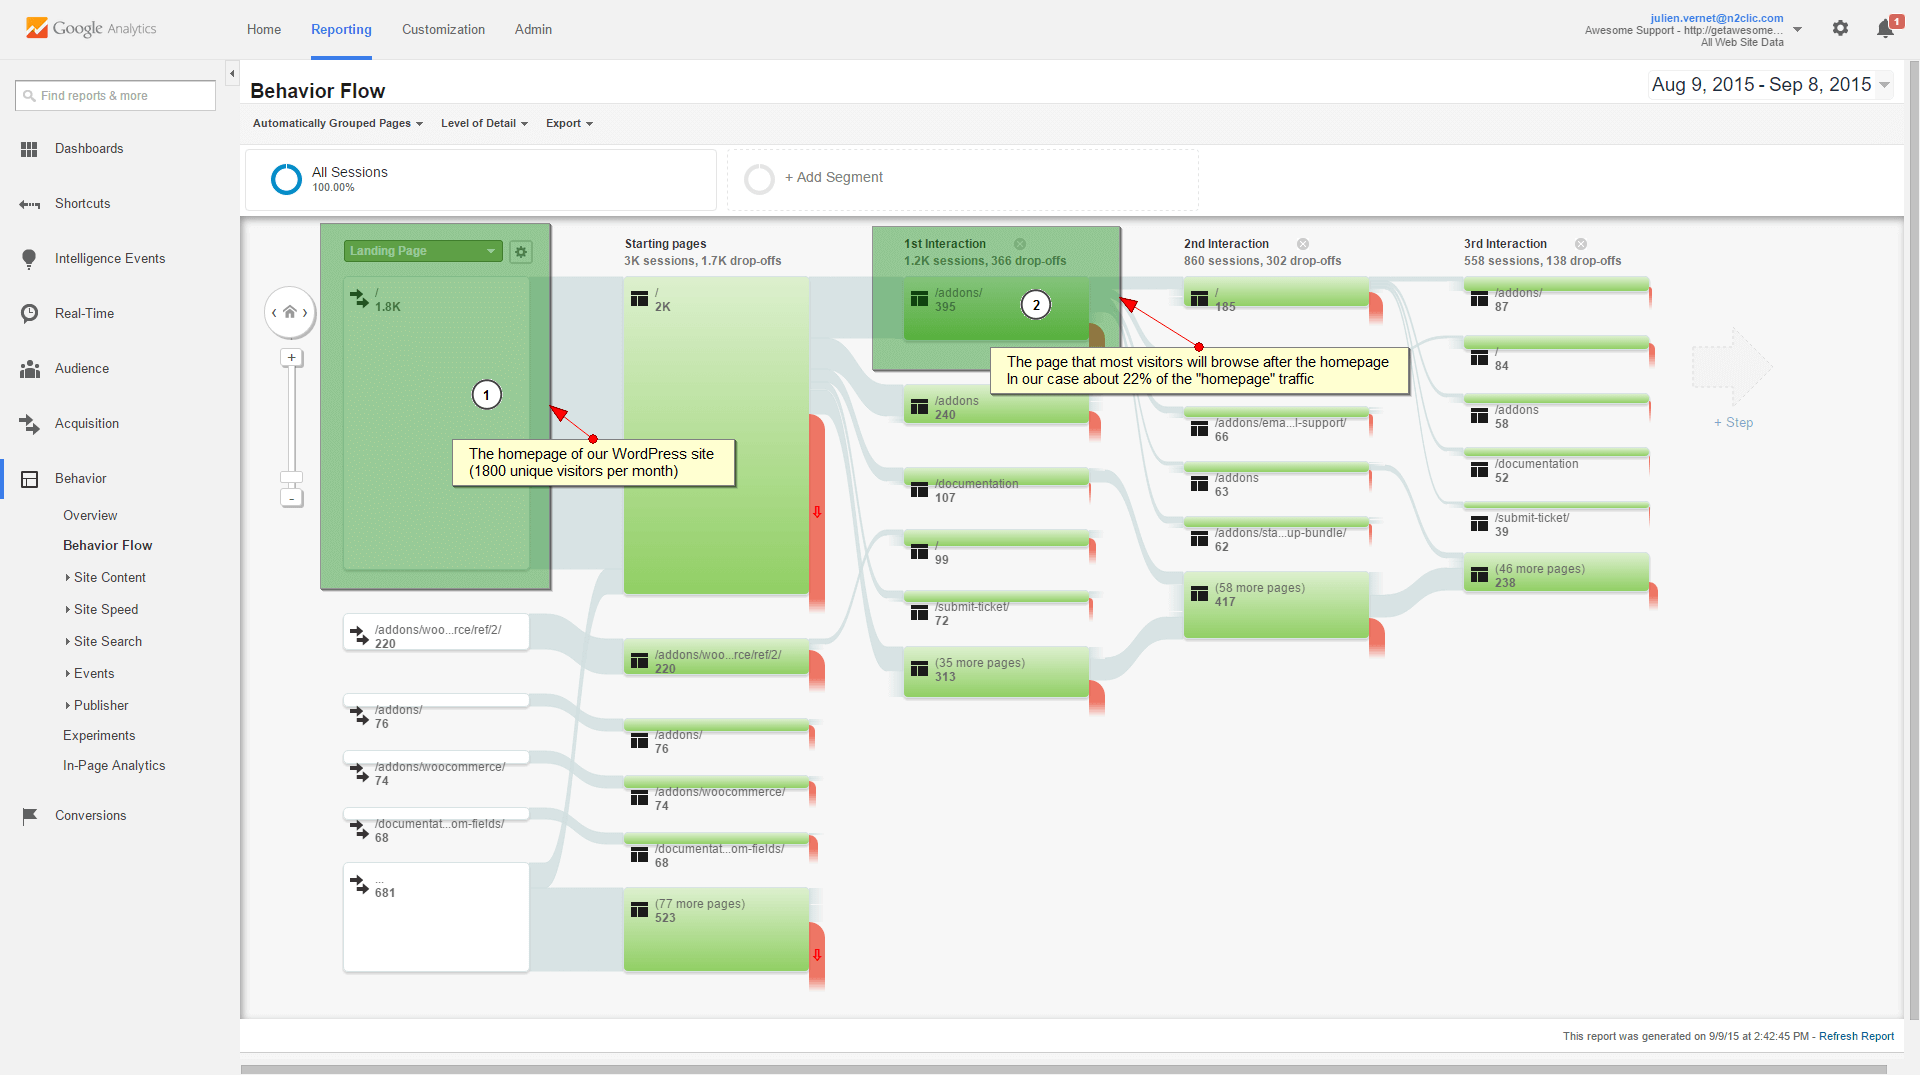The height and width of the screenshot is (1075, 1920).
Task: Click the All Sessions segment circle
Action: pos(286,179)
